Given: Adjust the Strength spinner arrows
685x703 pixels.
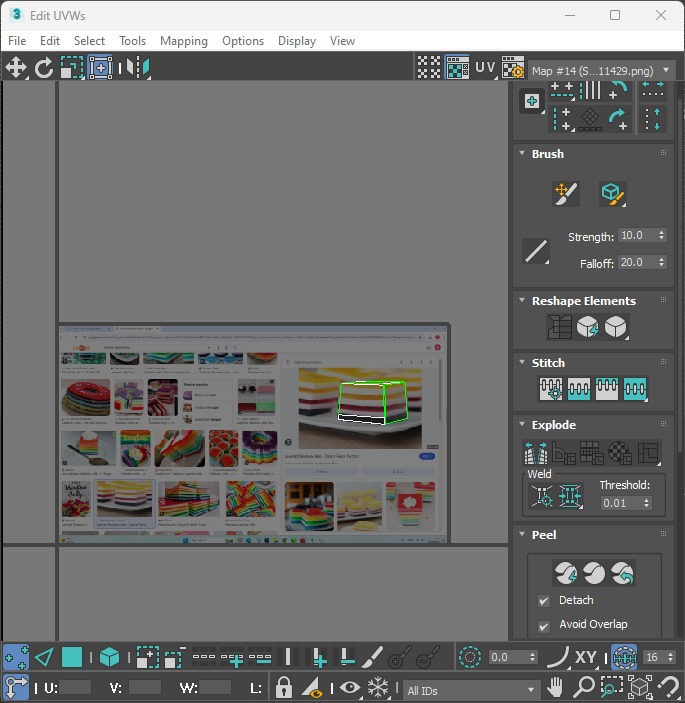Looking at the screenshot, I should coord(662,235).
